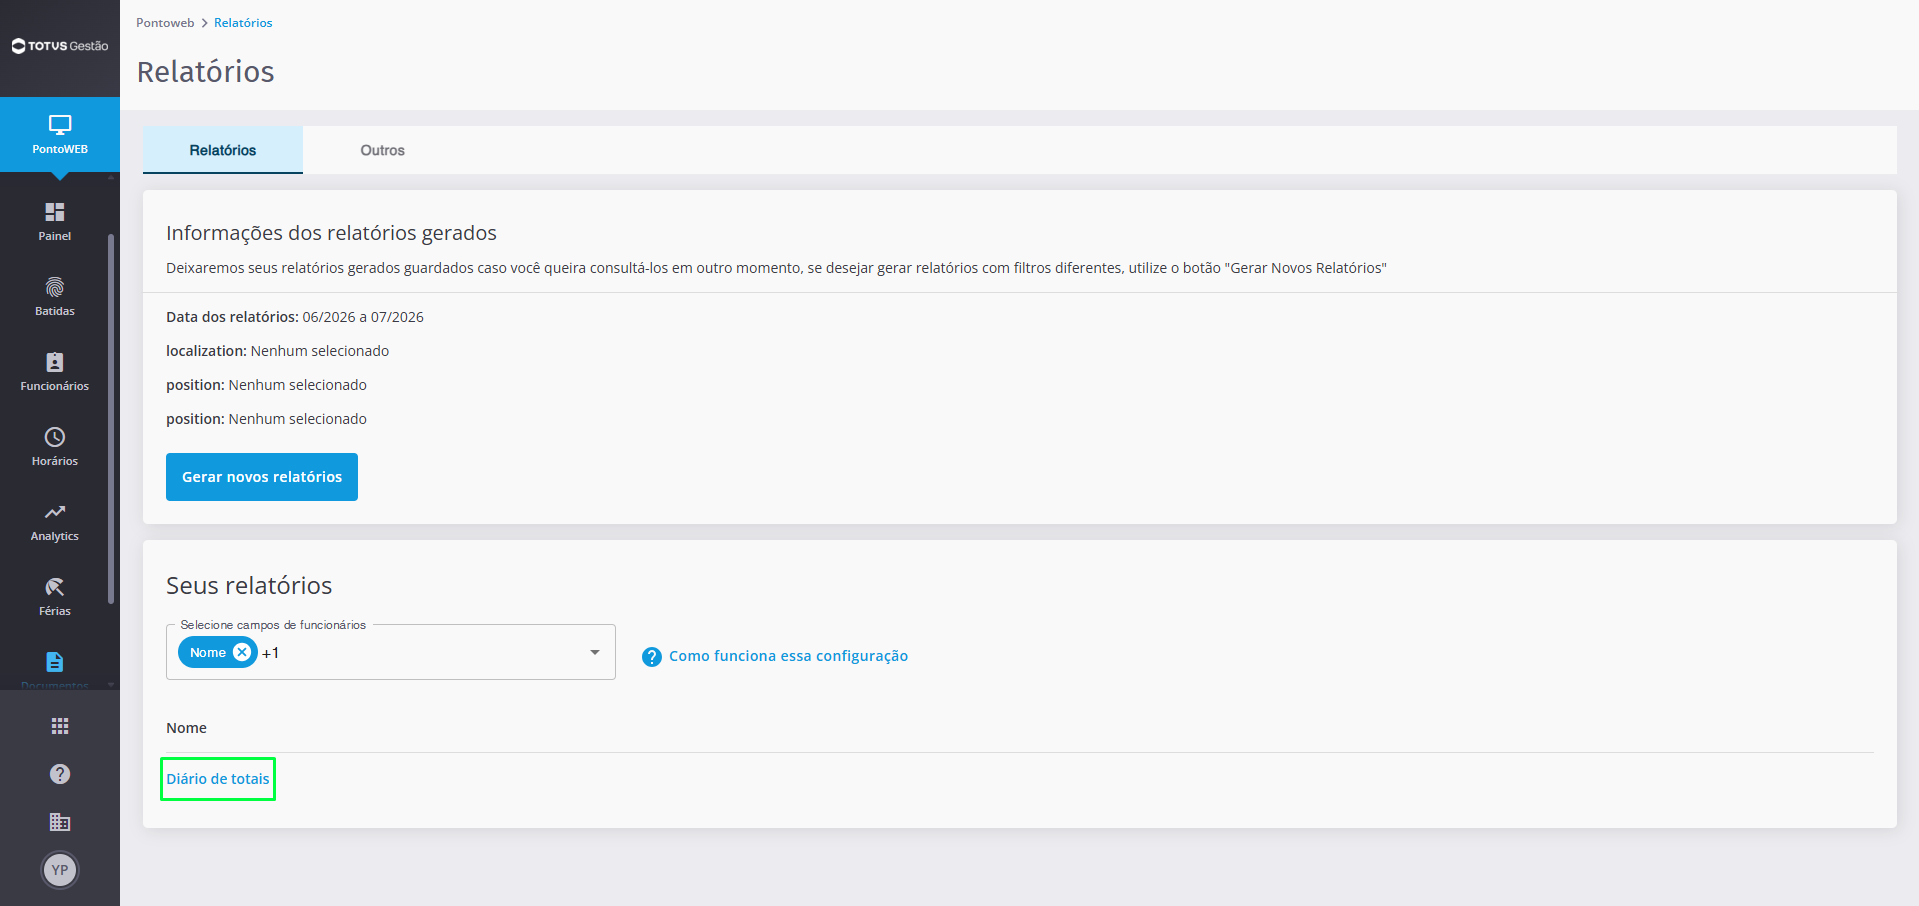Click the +1 additional fields indicator
The height and width of the screenshot is (906, 1919).
coord(270,653)
